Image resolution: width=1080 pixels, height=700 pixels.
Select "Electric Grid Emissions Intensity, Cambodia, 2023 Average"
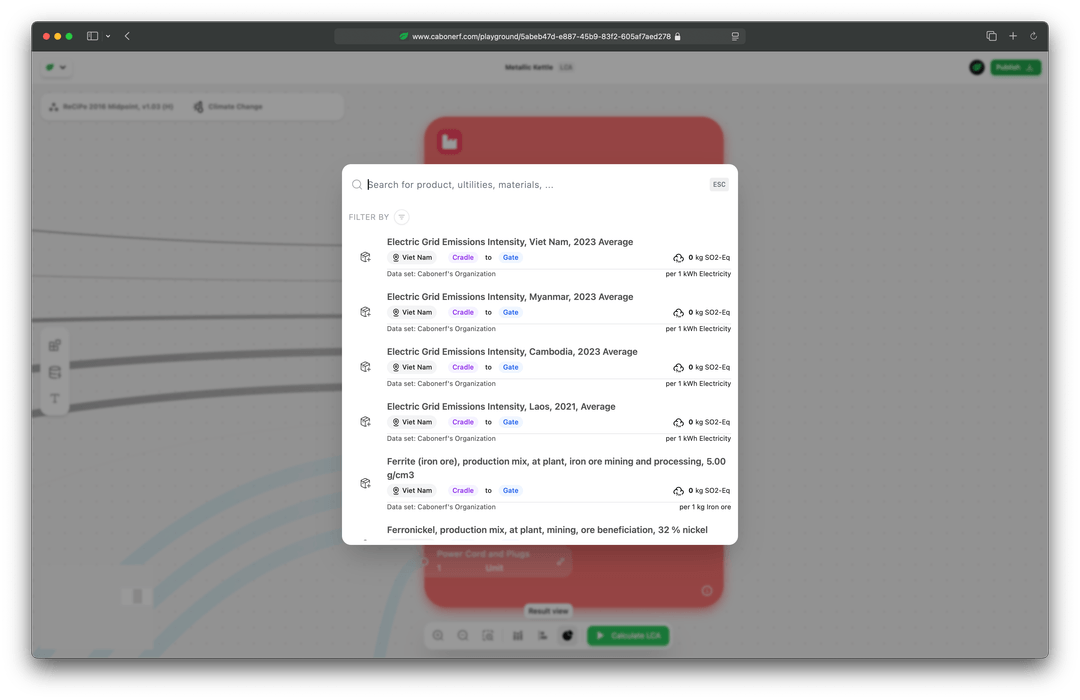pyautogui.click(x=512, y=351)
